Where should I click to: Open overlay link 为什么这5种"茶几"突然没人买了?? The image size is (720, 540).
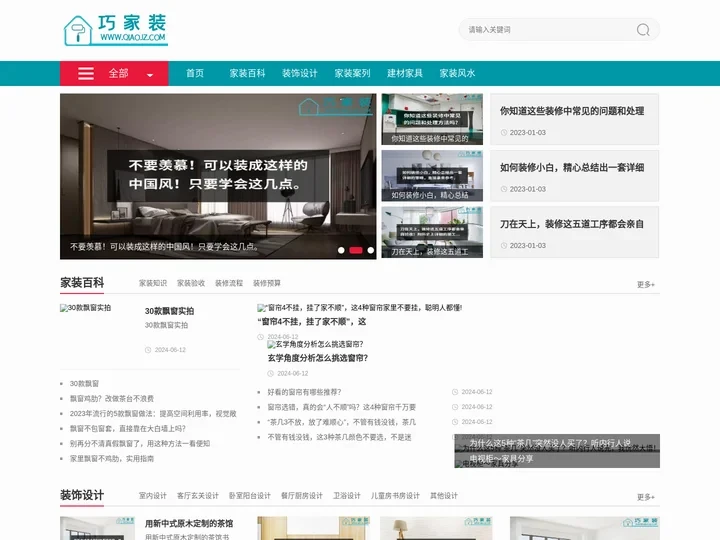pos(550,444)
